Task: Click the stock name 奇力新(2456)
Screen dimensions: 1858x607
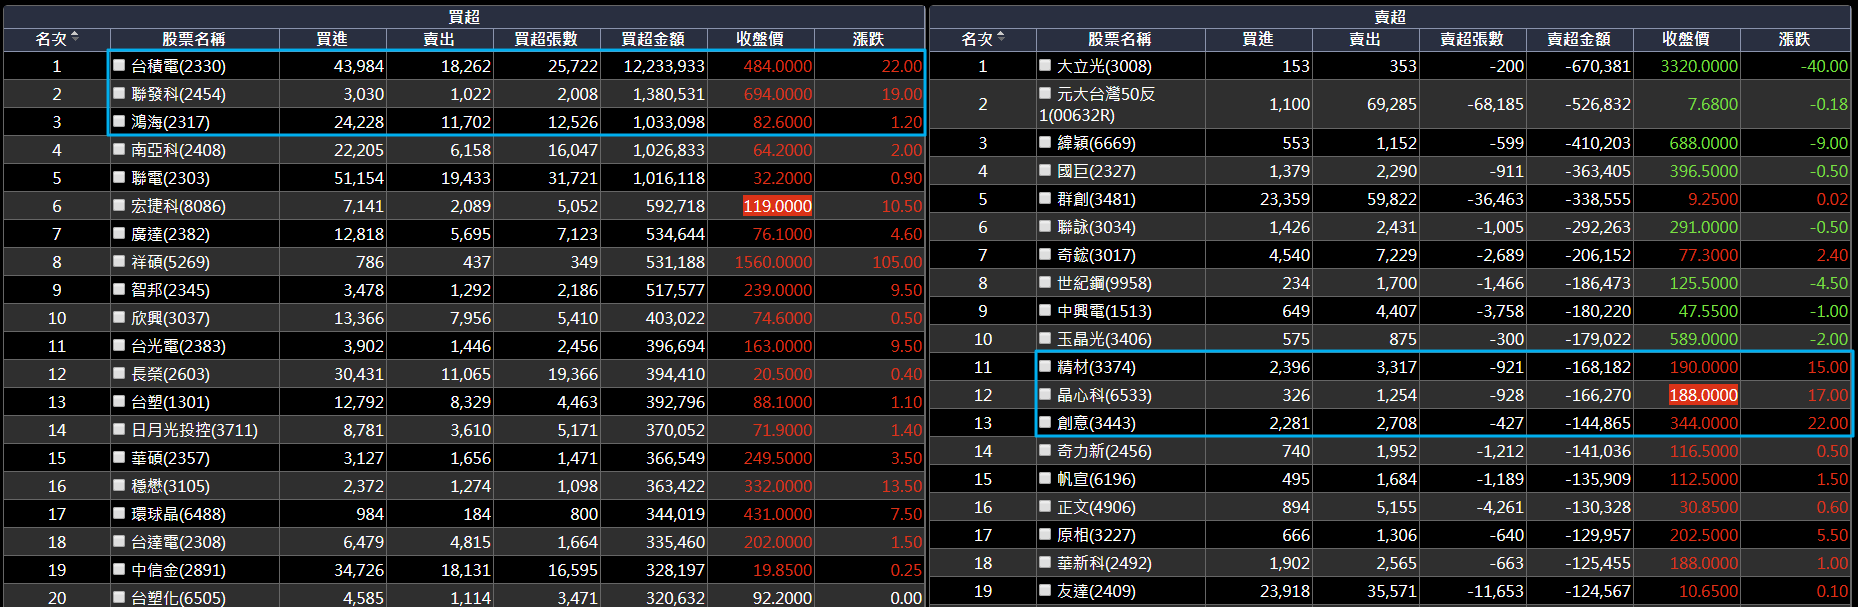Action: 1104,451
